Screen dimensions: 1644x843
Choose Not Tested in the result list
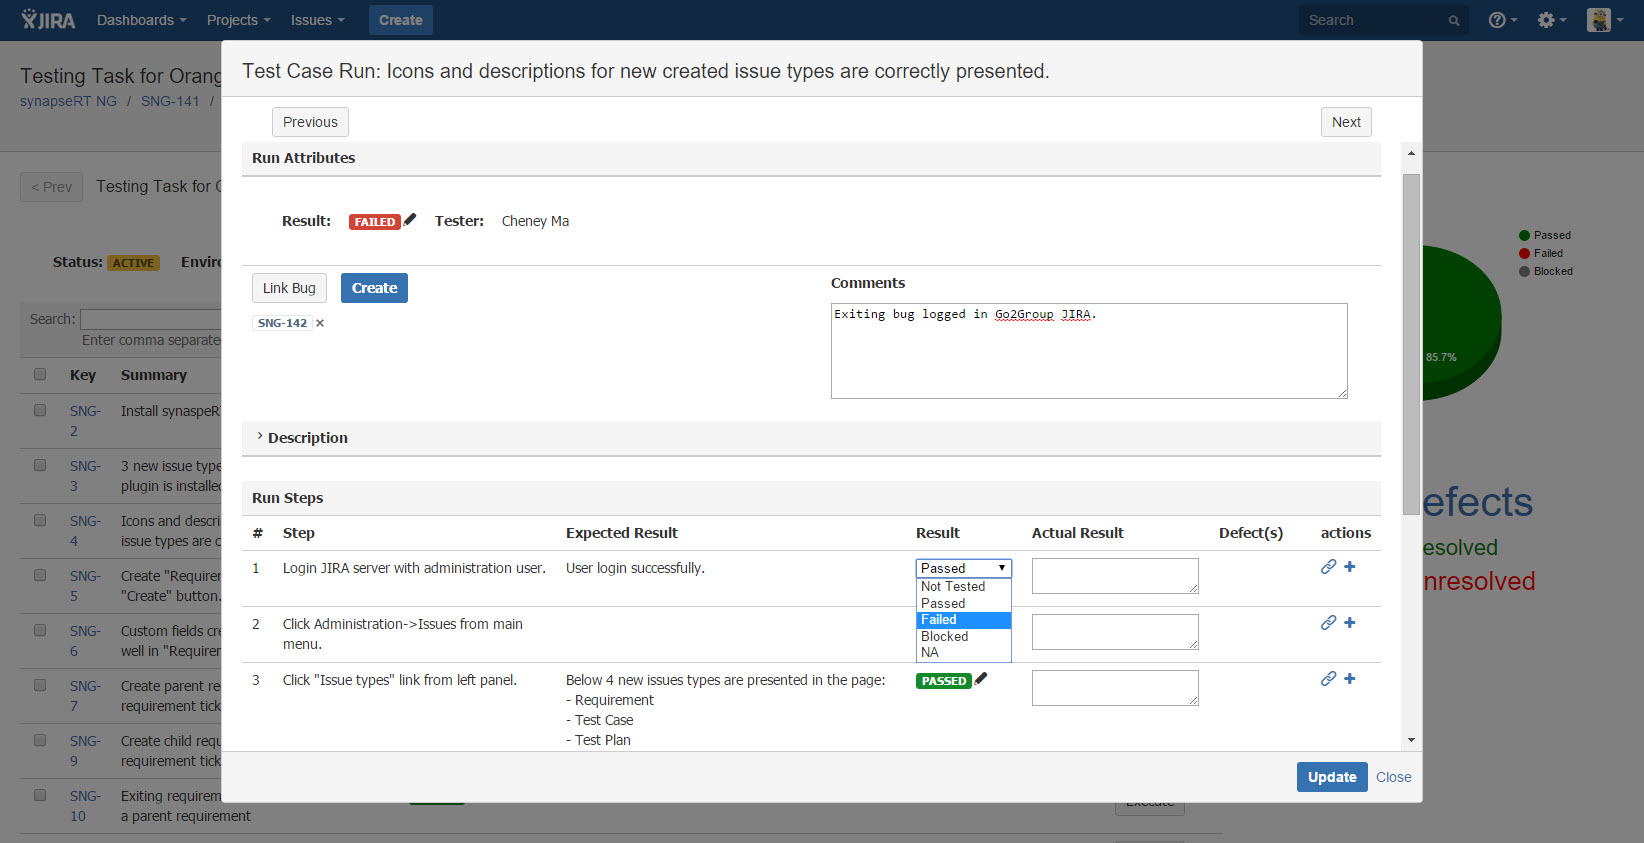click(x=964, y=587)
